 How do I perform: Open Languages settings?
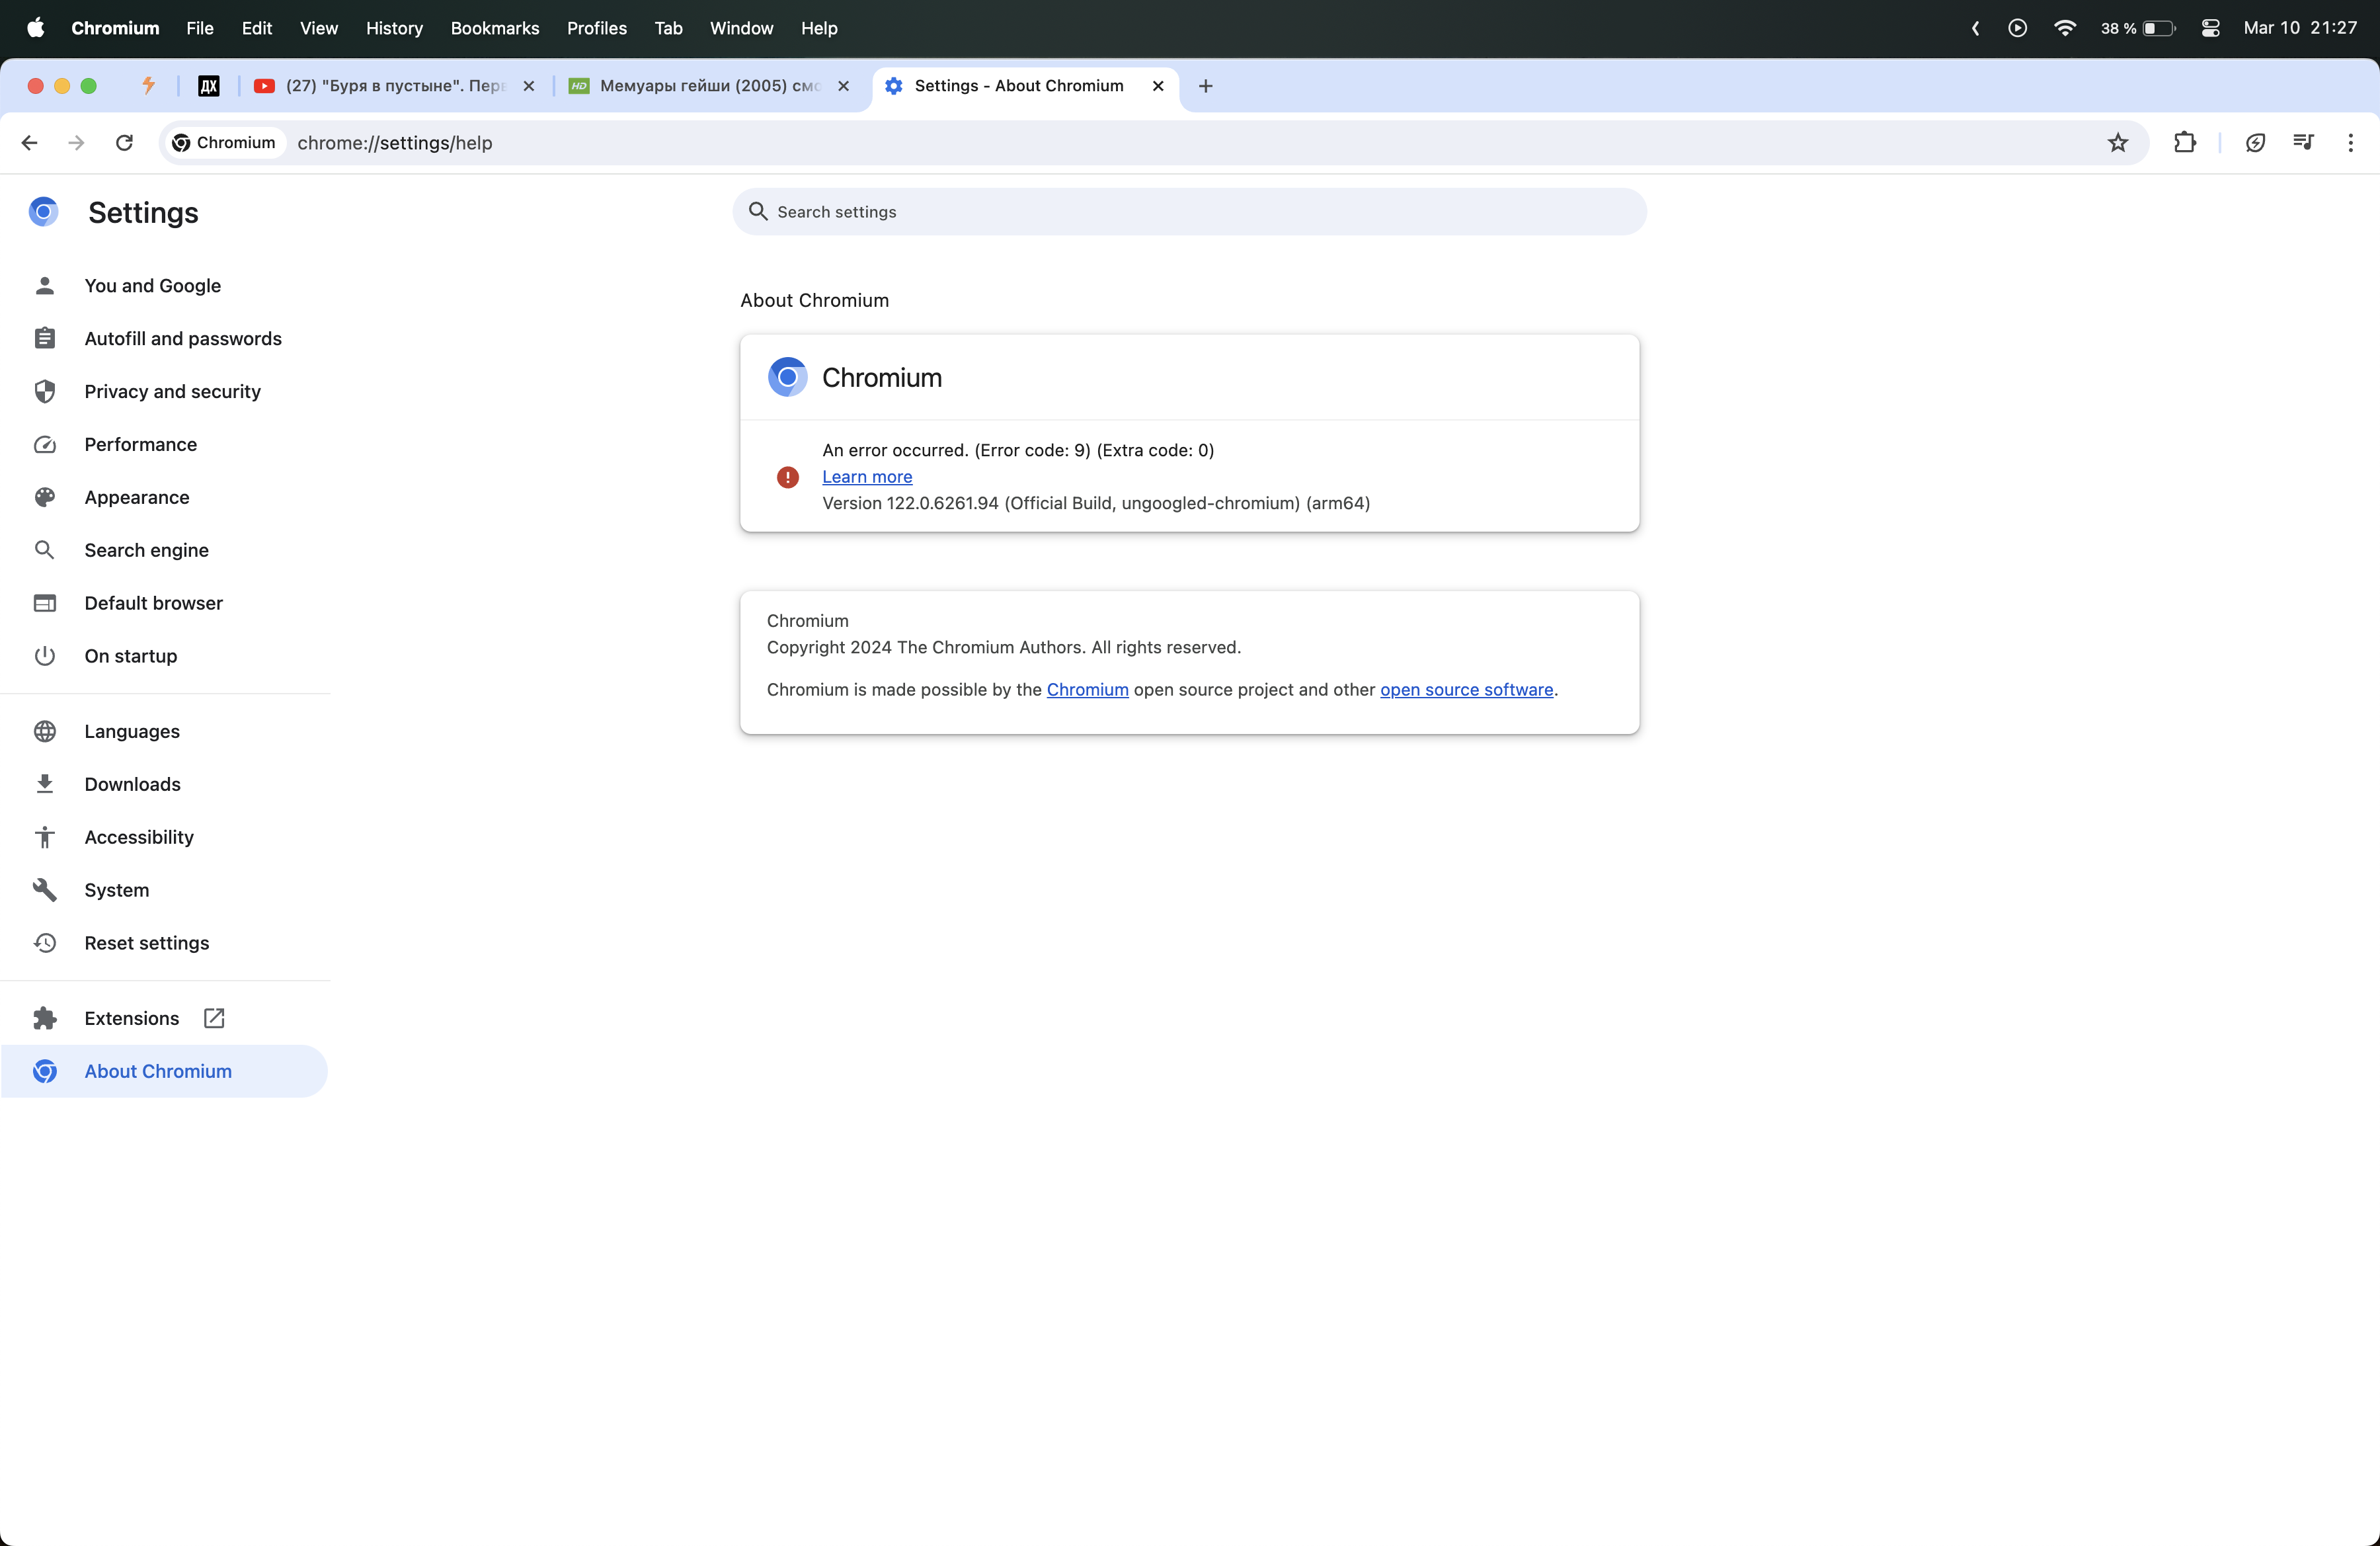(165, 732)
